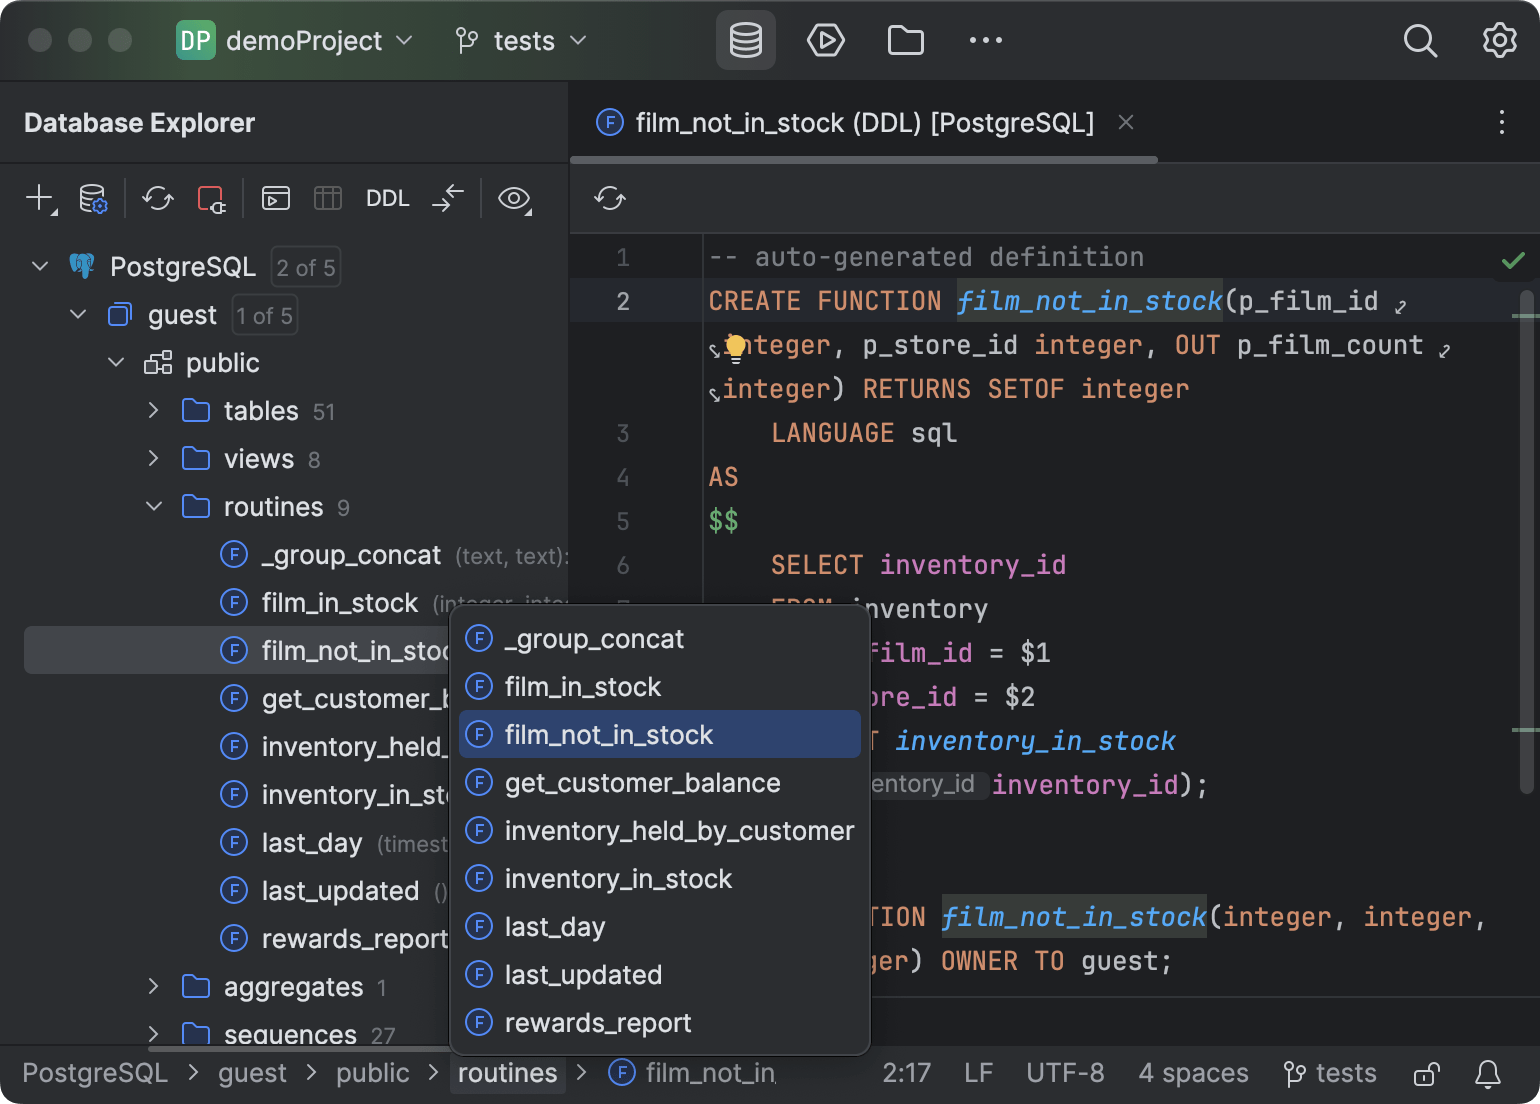The height and width of the screenshot is (1104, 1540).
Task: Expand the tables folder
Action: (154, 410)
